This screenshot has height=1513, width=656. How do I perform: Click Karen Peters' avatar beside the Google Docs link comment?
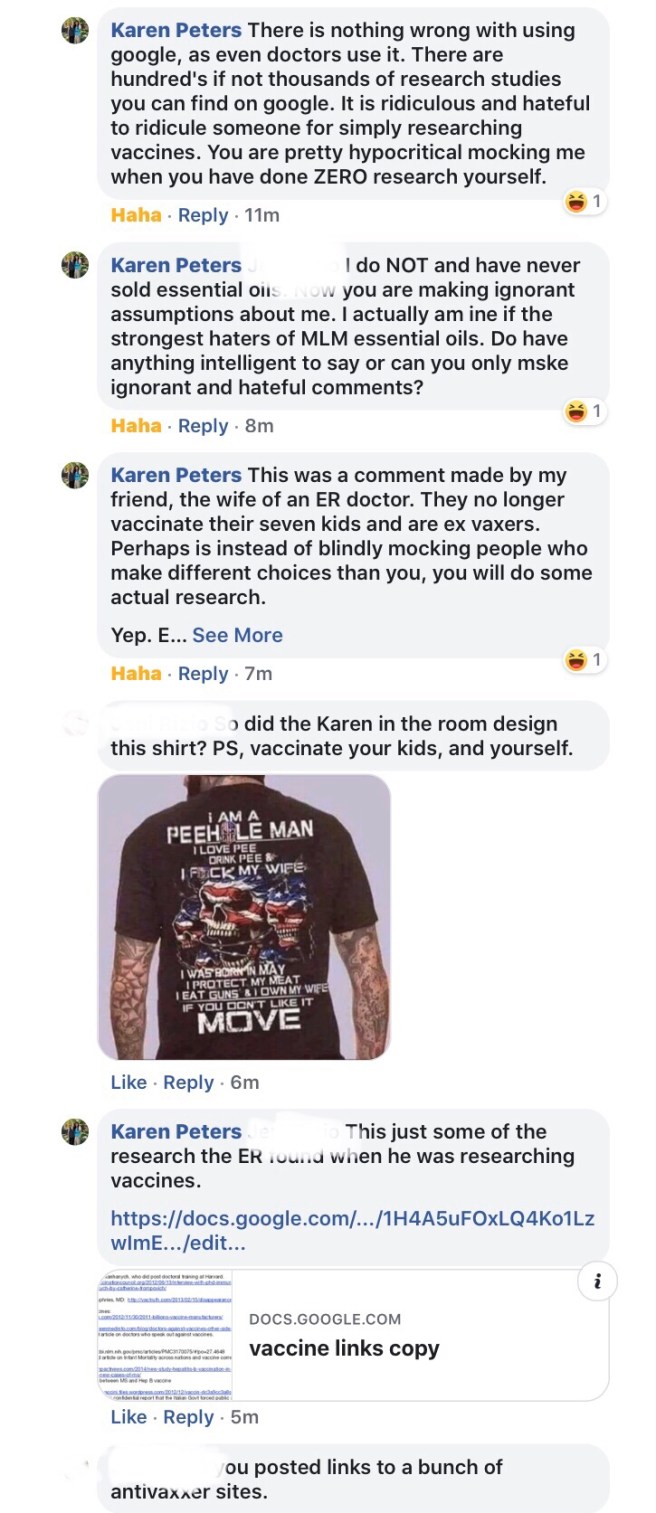(75, 1132)
